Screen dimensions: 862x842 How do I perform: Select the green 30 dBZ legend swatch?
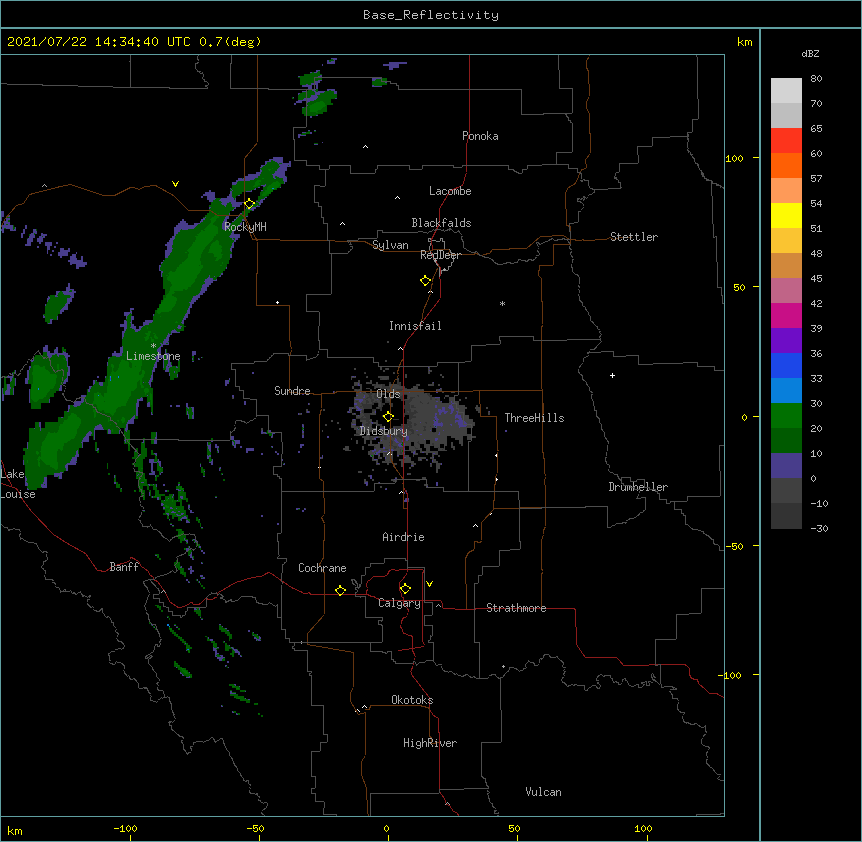[786, 416]
